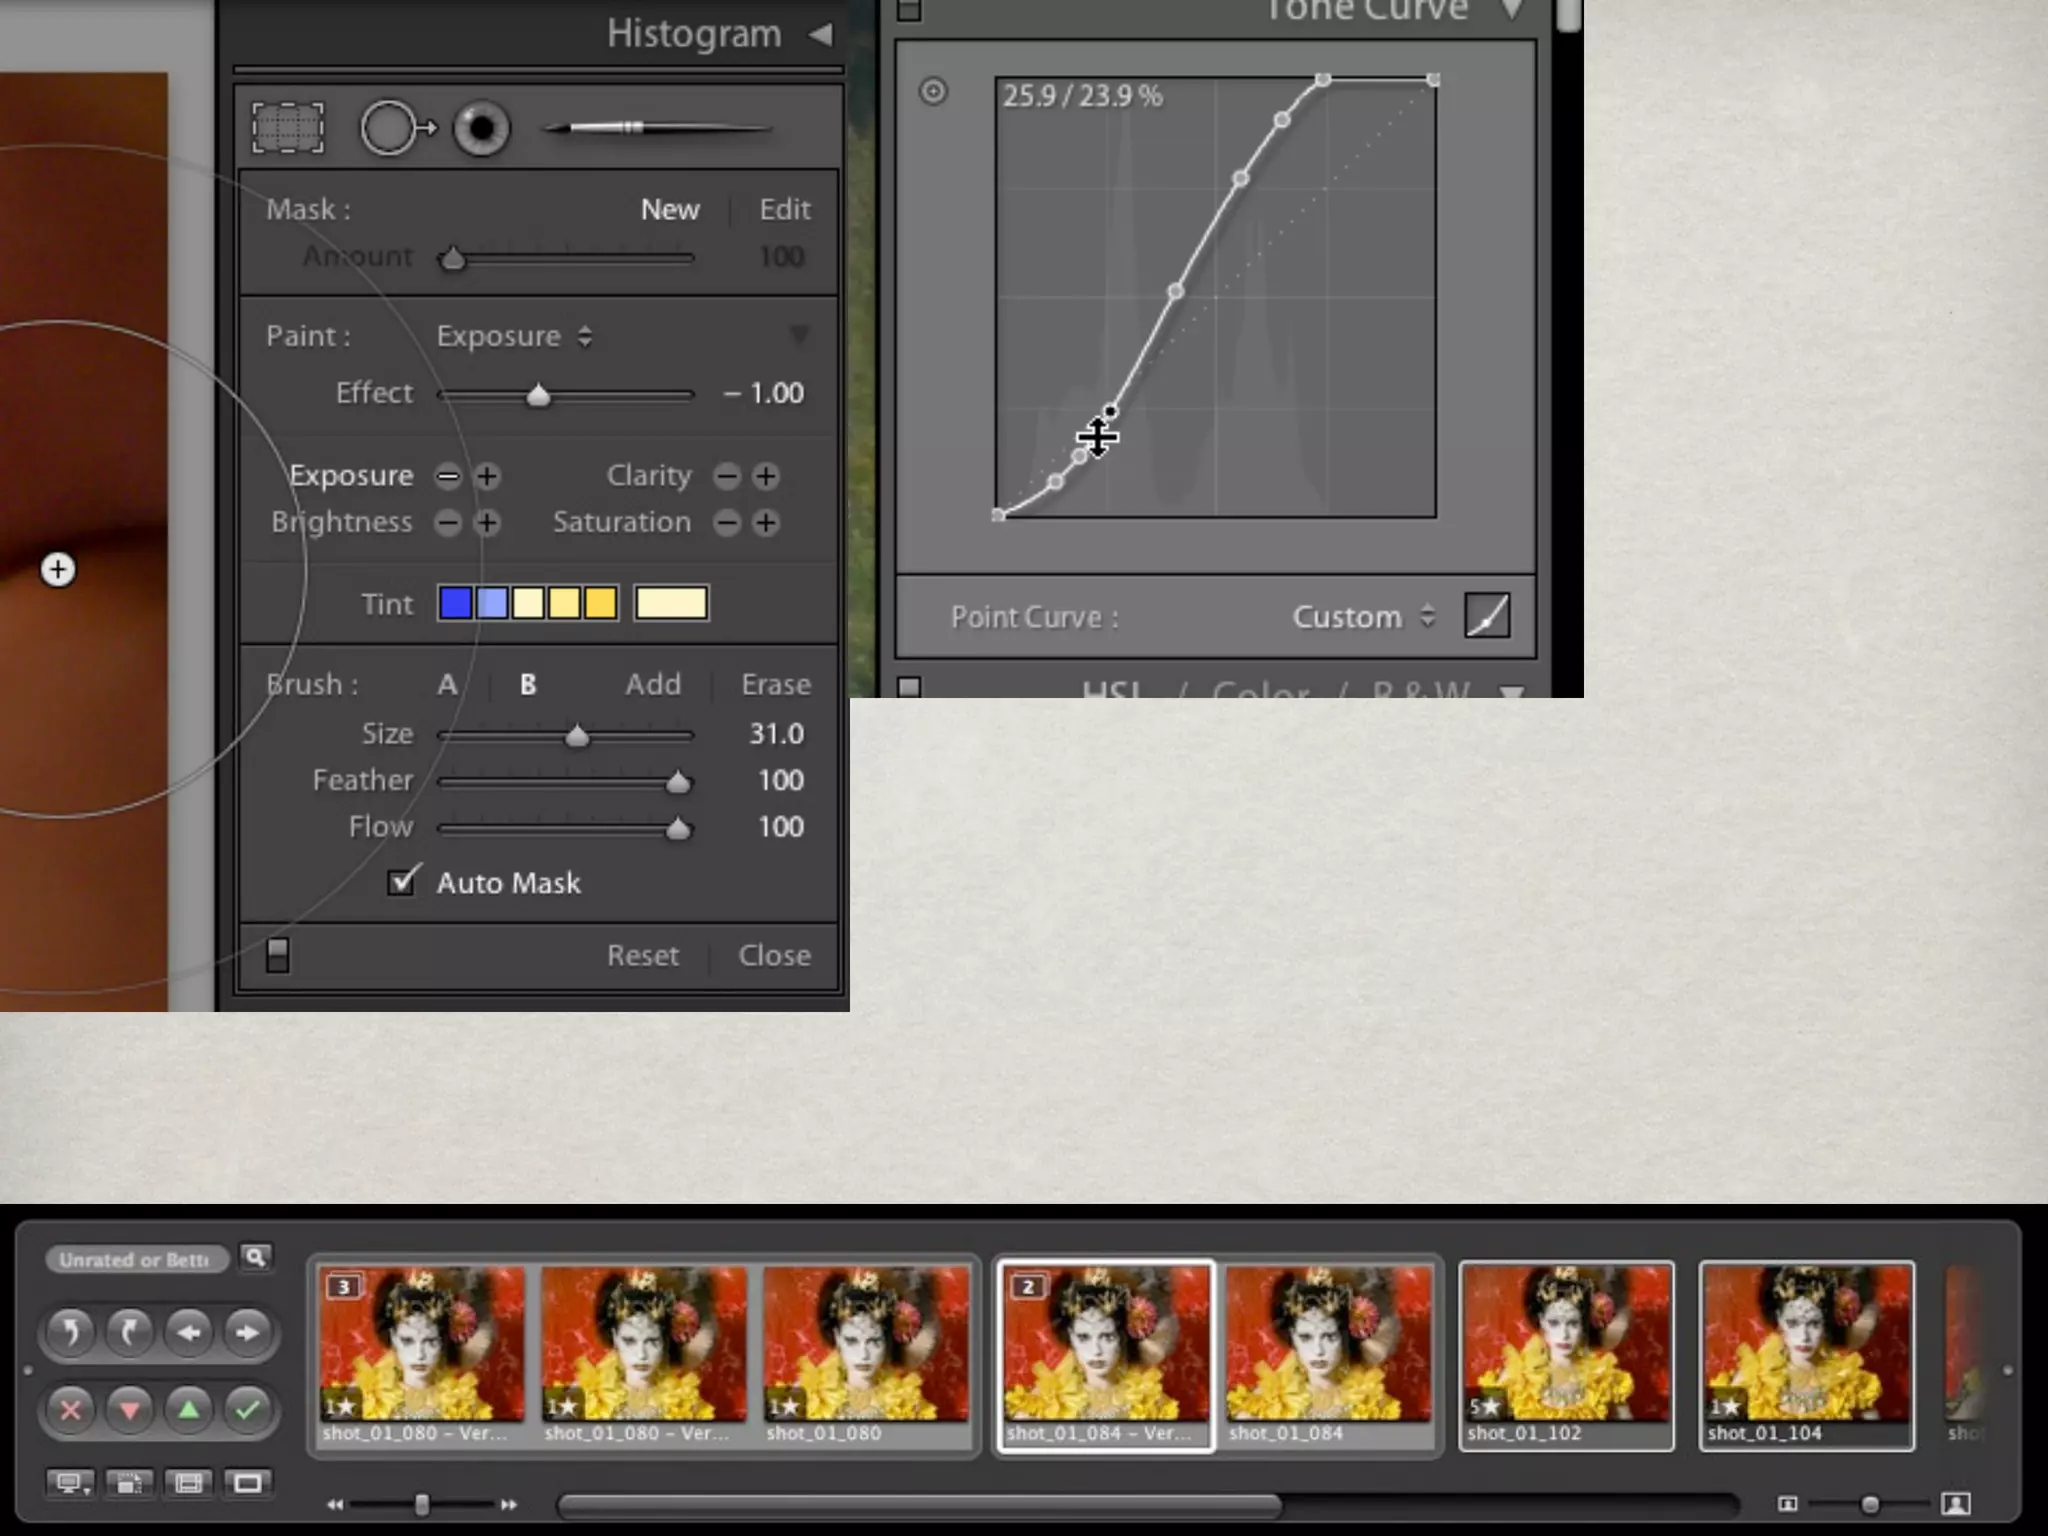Click the reject red X button
Viewport: 2048px width, 1536px height.
pyautogui.click(x=70, y=1410)
